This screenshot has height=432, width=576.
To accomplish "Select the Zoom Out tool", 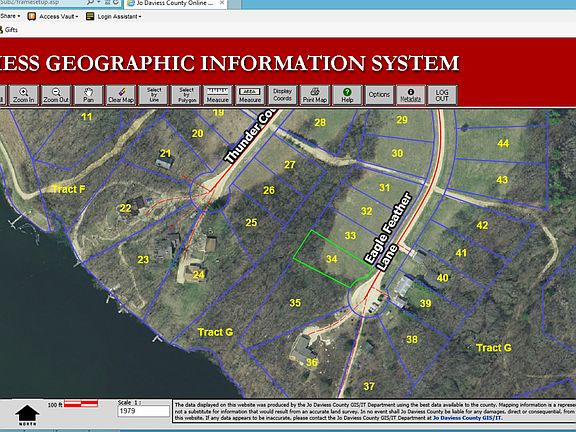I will [x=56, y=95].
